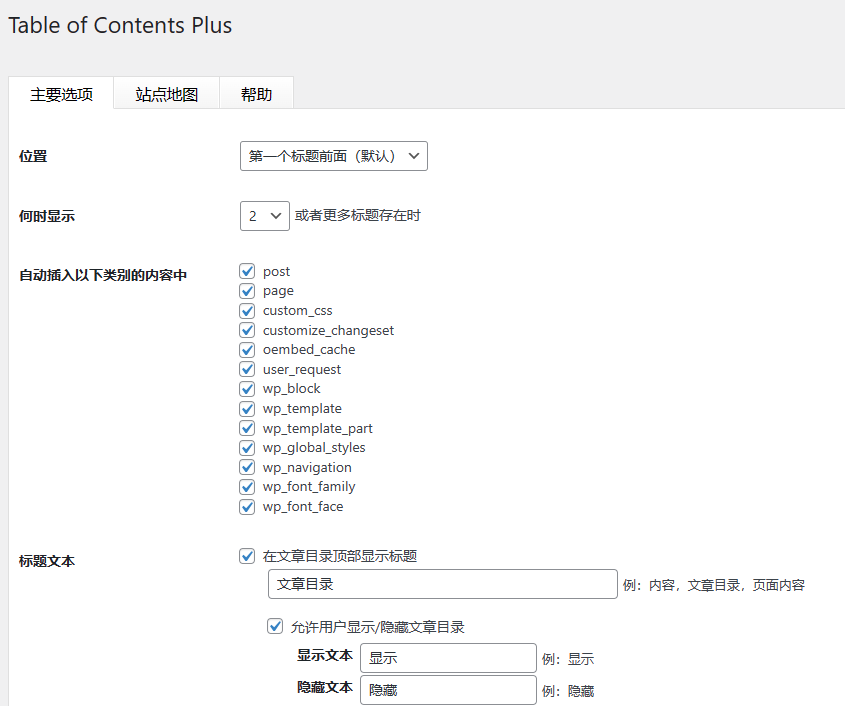Toggle the custom_css checkbox

[247, 311]
